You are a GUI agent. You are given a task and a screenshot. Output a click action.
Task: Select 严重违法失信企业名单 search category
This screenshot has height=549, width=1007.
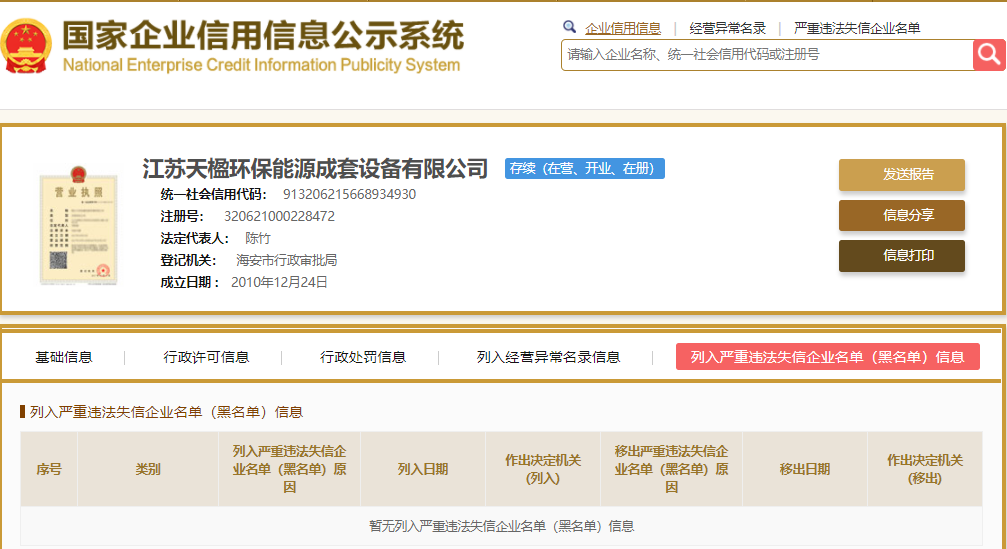pyautogui.click(x=857, y=28)
